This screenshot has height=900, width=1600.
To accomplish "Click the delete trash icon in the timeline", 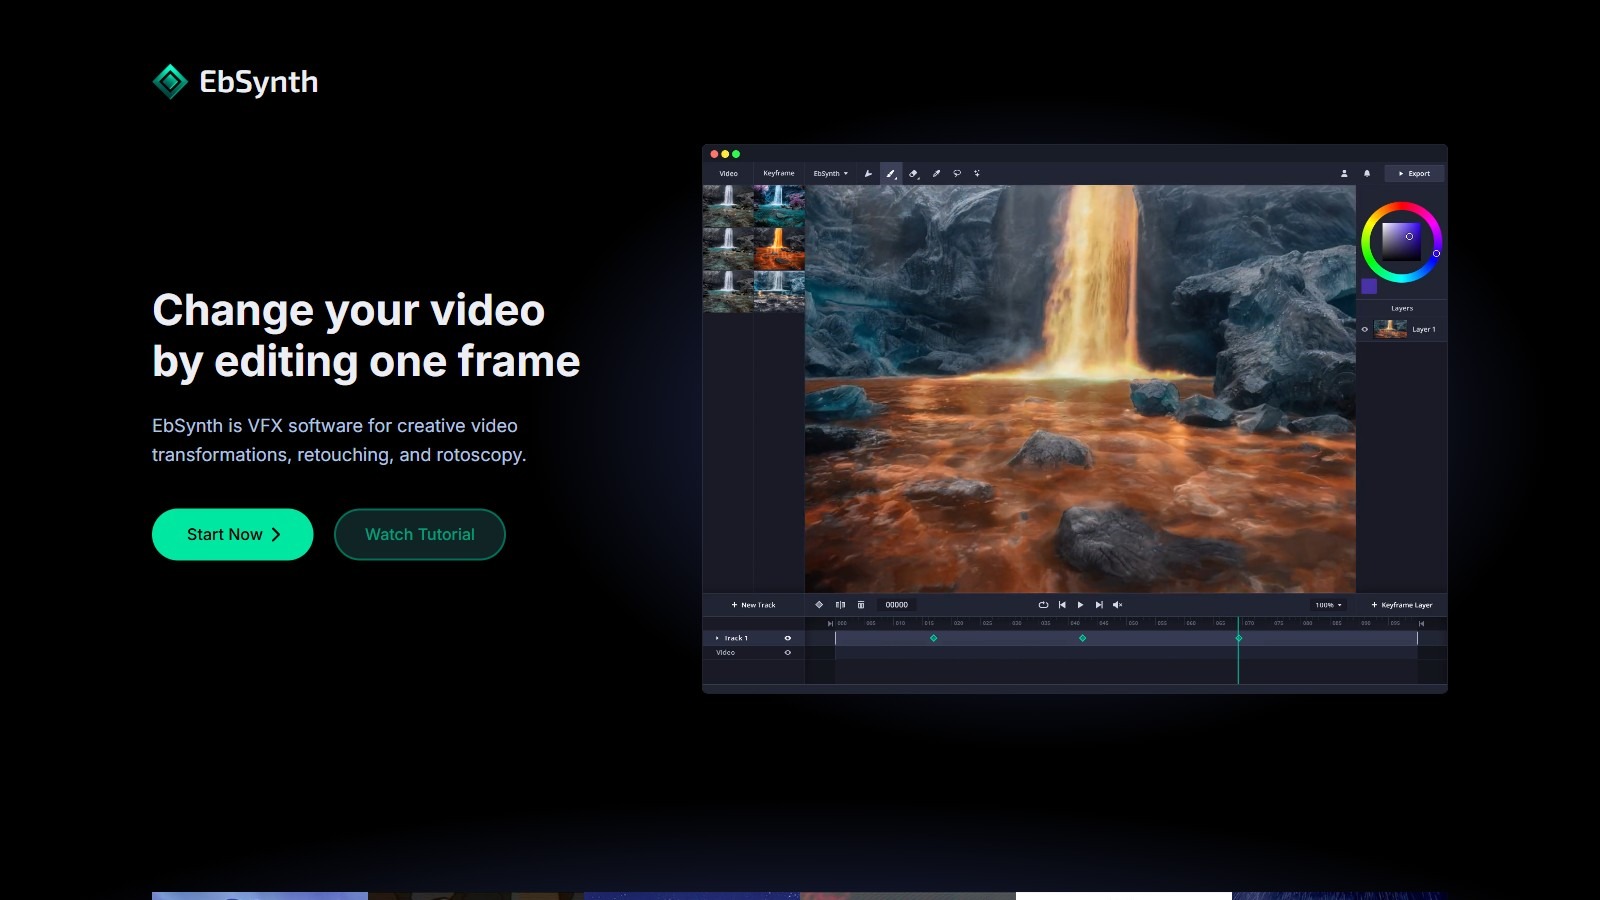I will point(861,605).
